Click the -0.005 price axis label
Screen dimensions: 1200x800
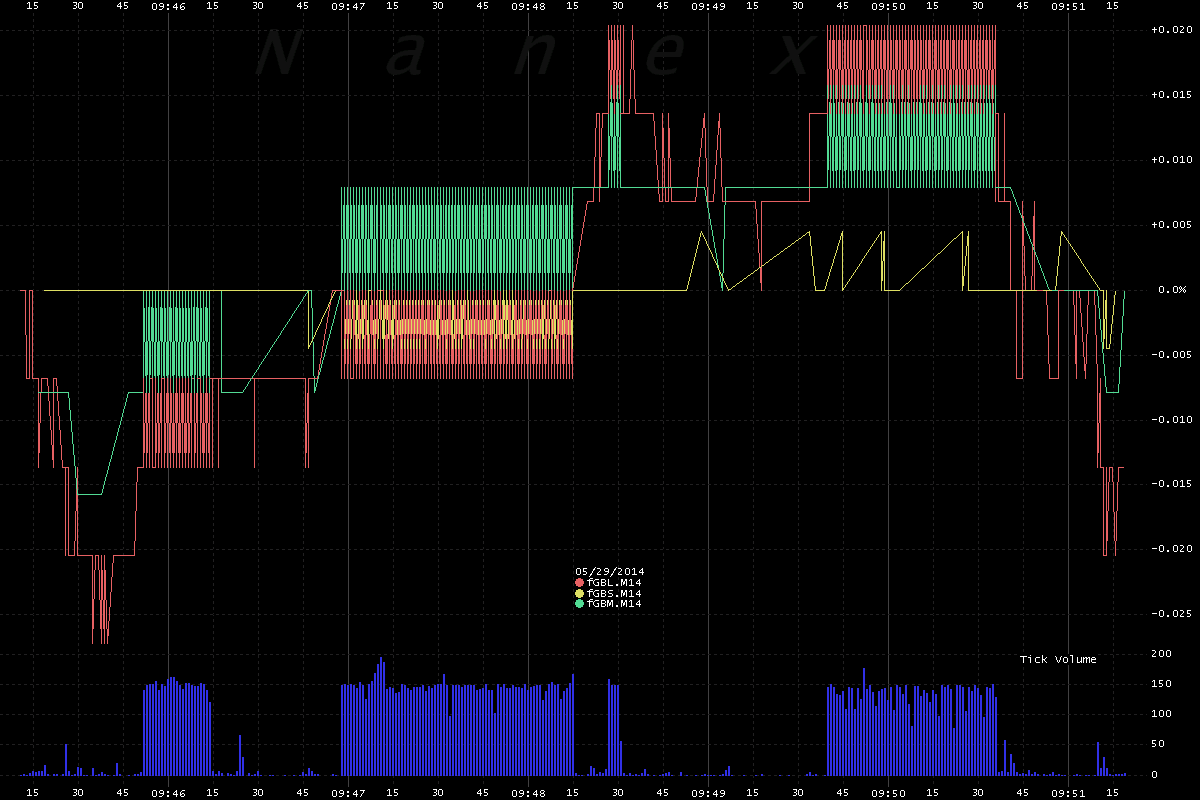[x=1173, y=354]
